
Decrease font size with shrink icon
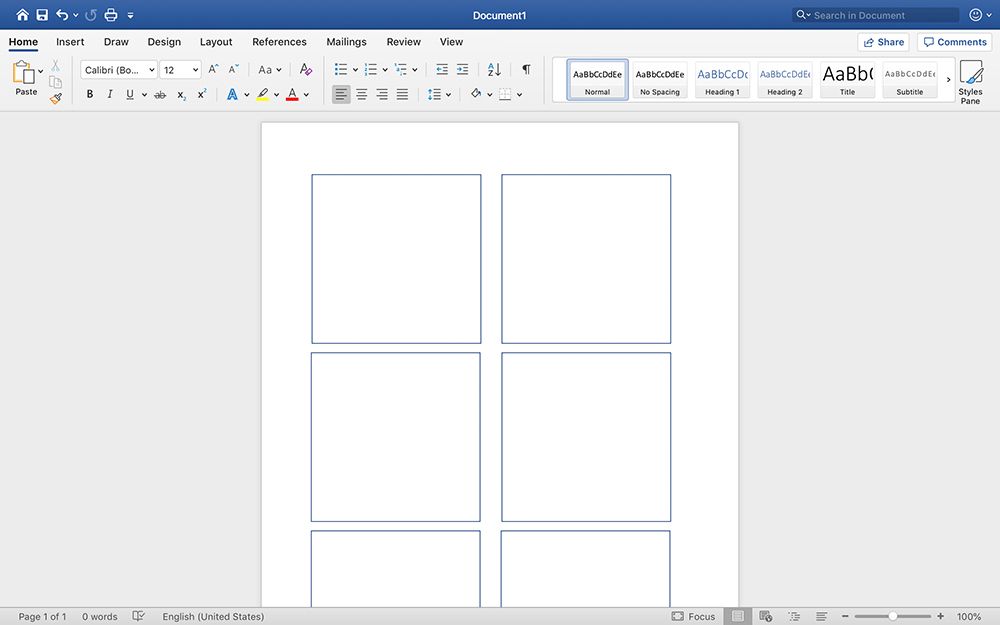pos(233,69)
